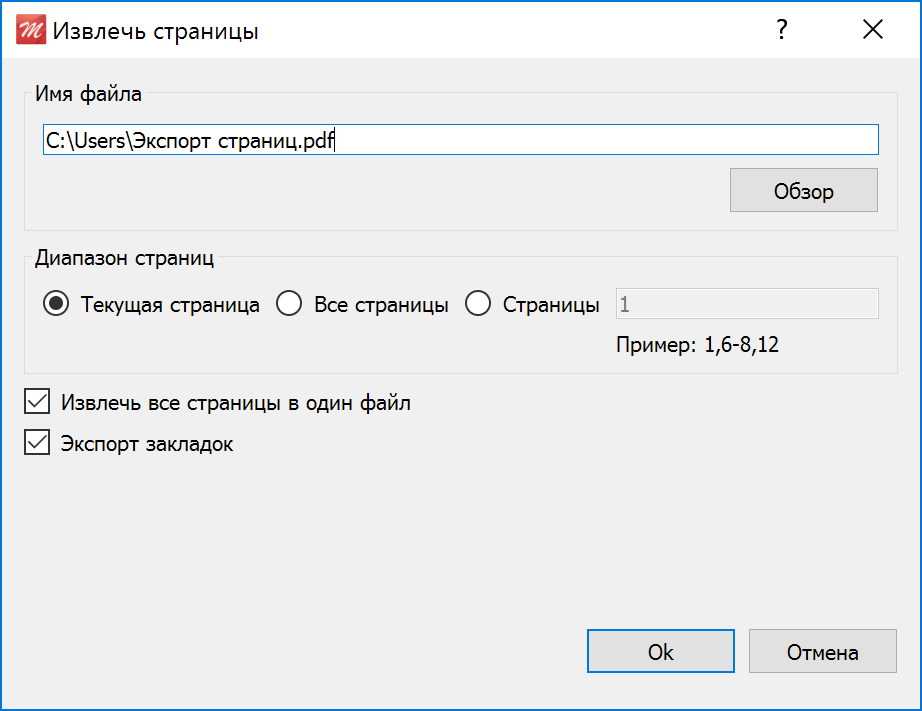Click the Имя файла group label

[x=88, y=94]
